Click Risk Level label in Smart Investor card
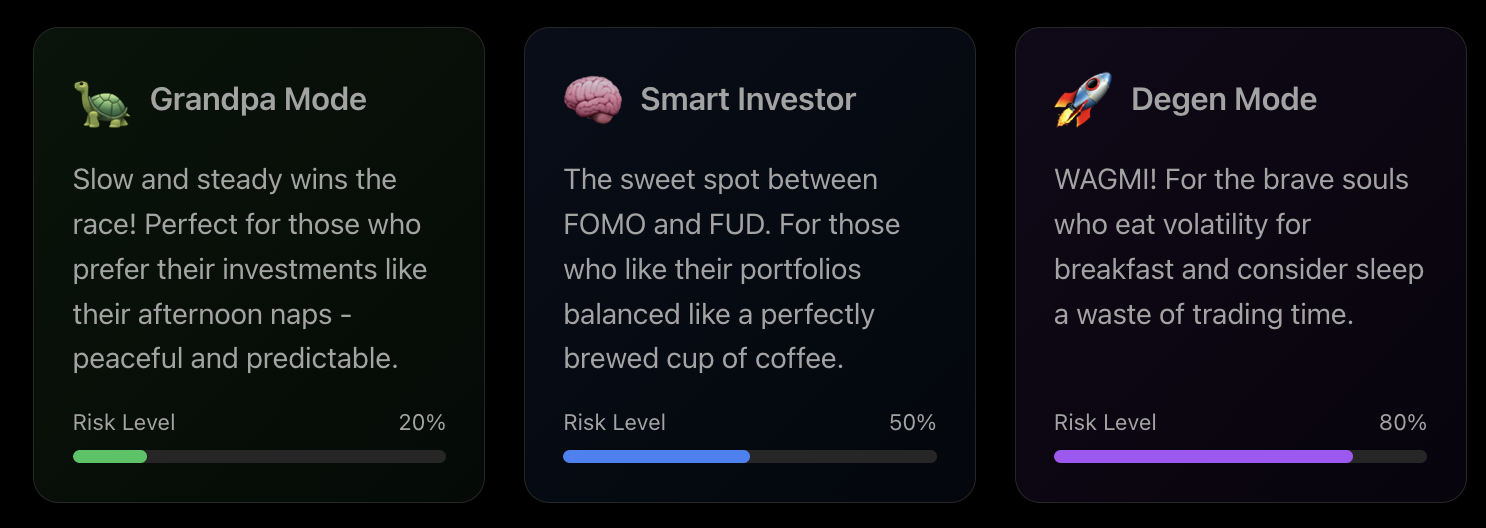The image size is (1486, 528). (614, 423)
